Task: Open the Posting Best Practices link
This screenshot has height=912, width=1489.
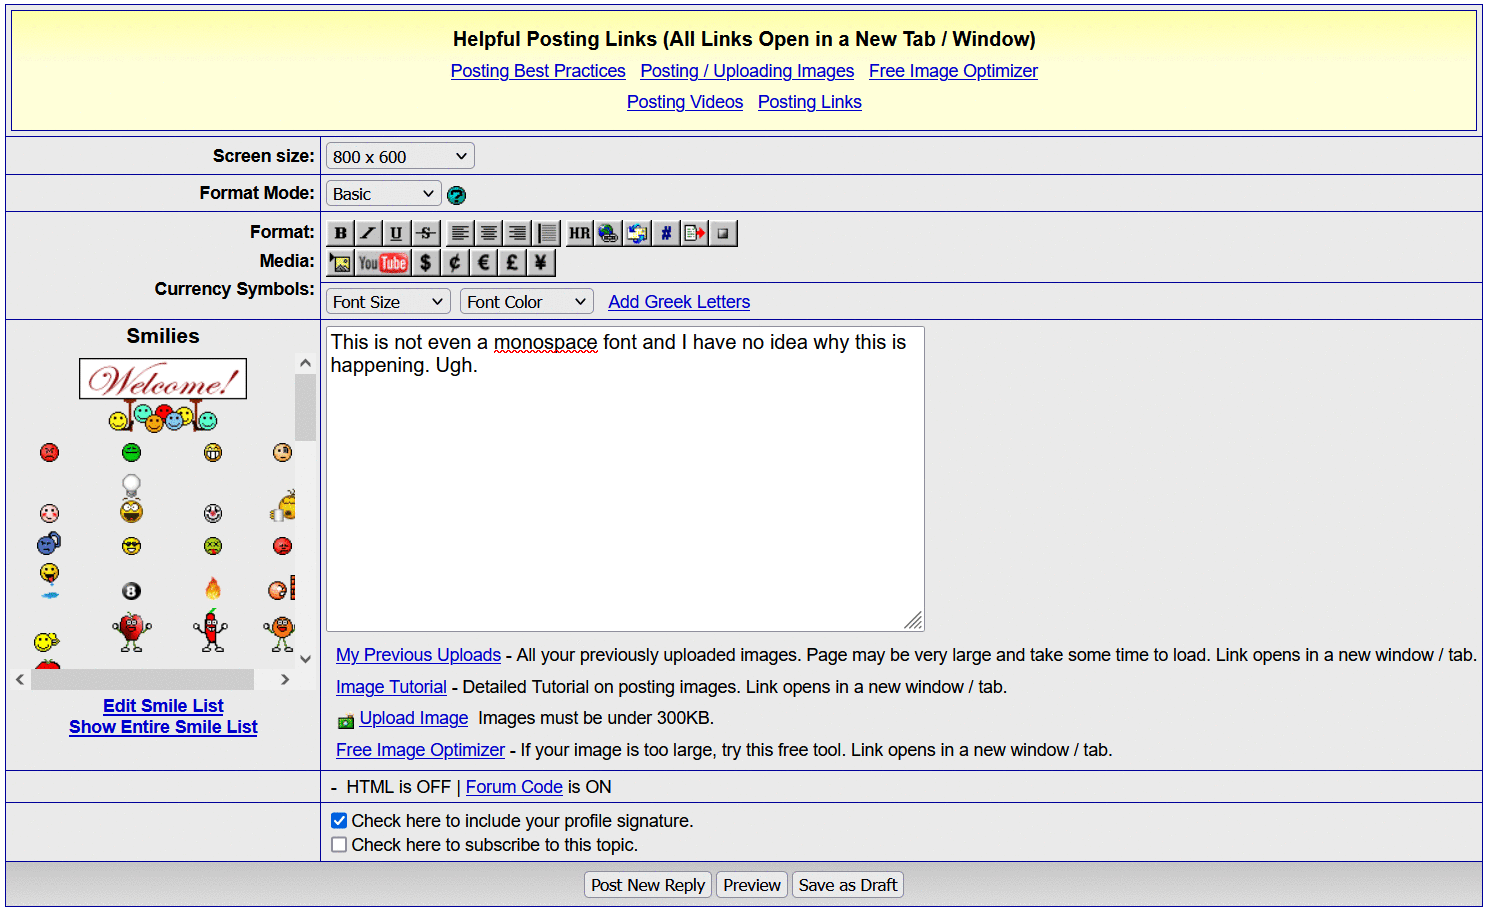Action: [538, 71]
